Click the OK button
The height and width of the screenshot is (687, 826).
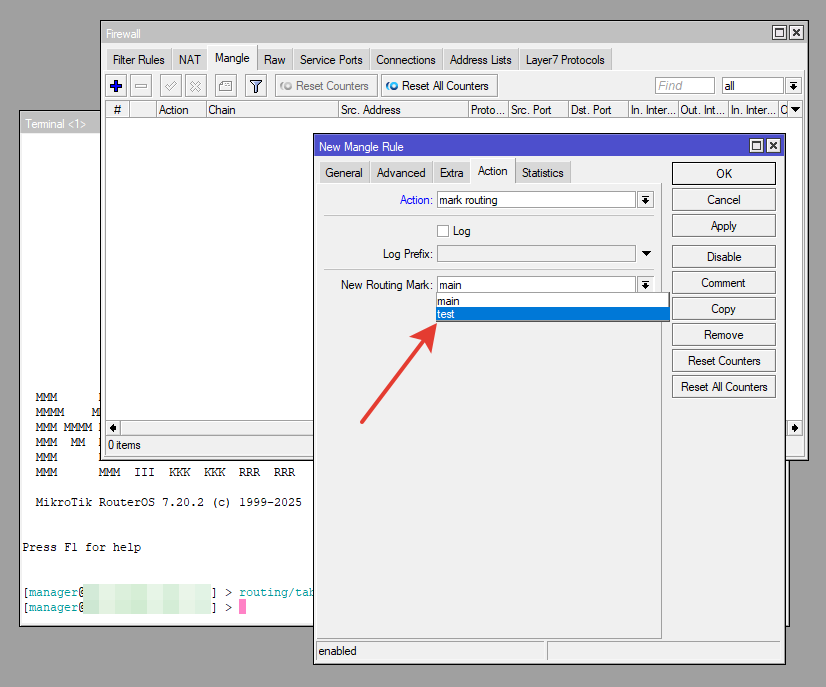click(723, 174)
